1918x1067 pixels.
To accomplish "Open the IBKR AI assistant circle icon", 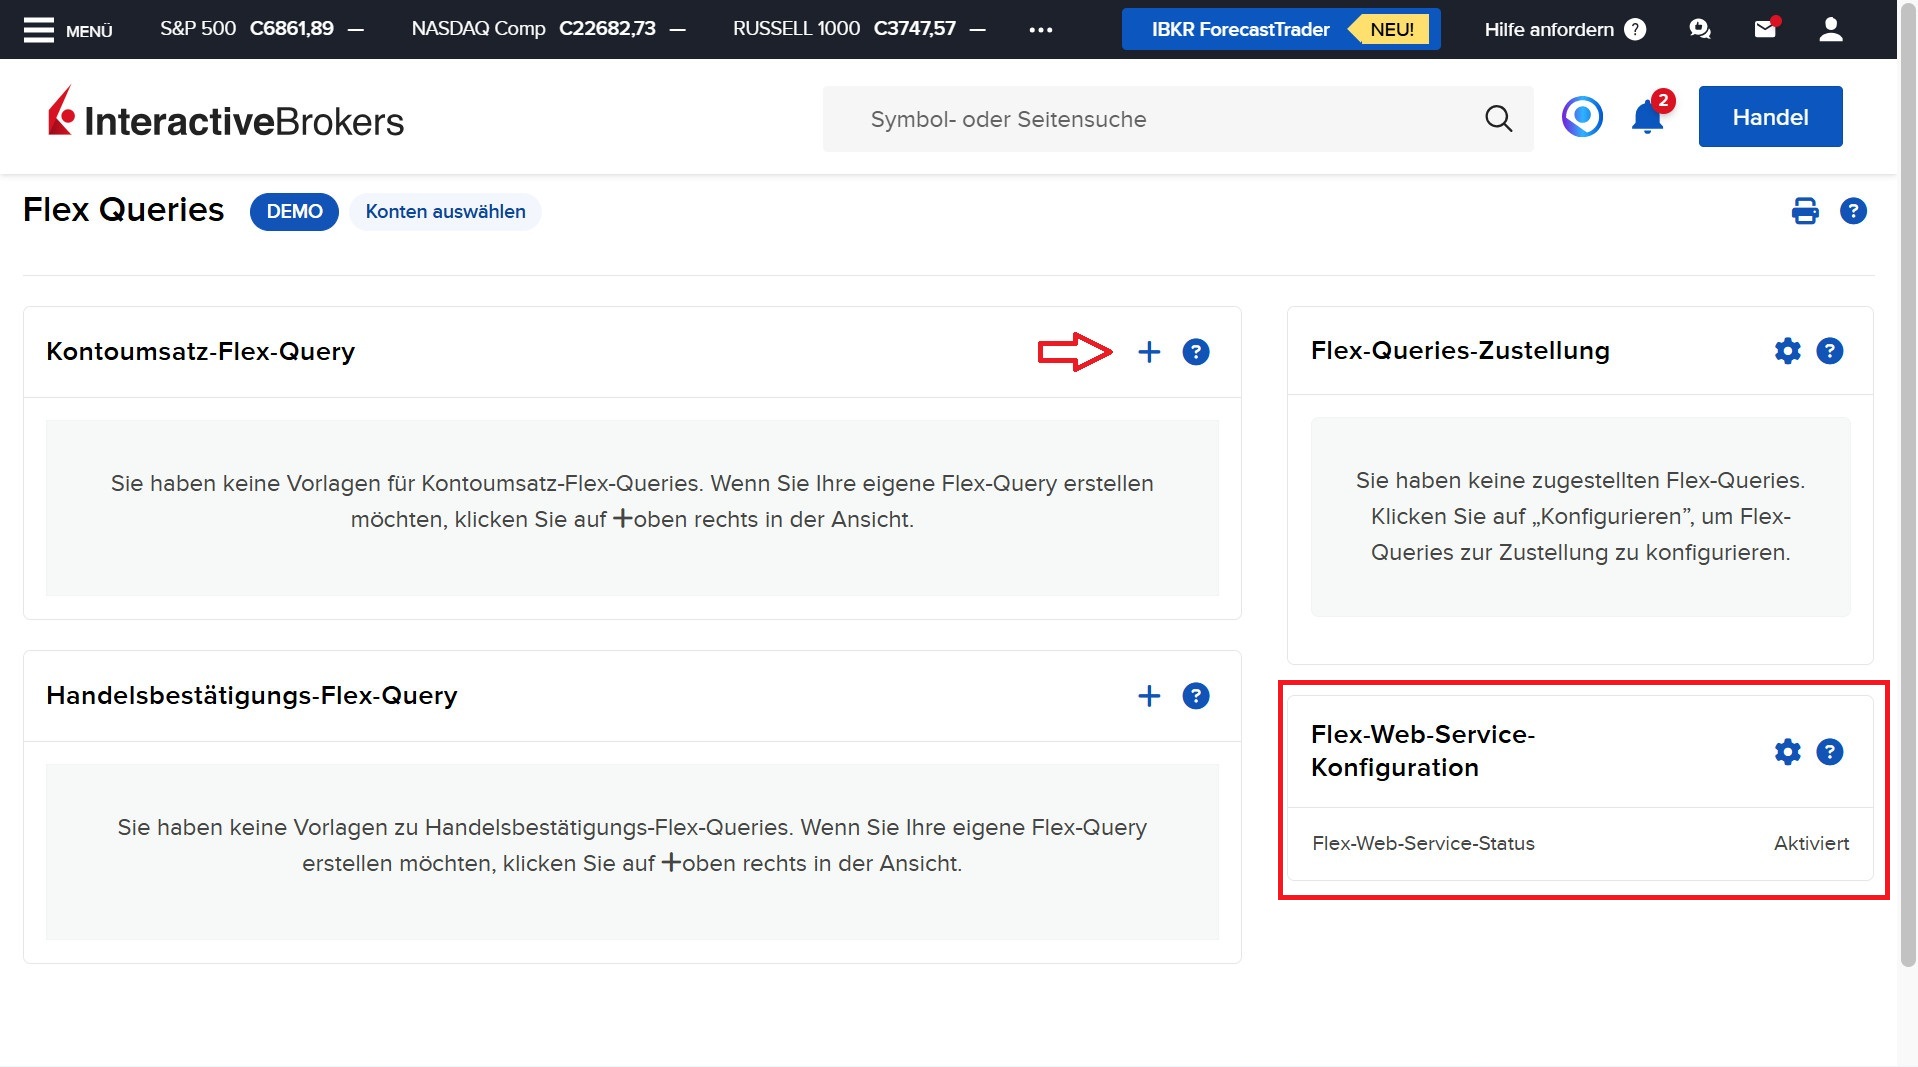I will click(1582, 117).
